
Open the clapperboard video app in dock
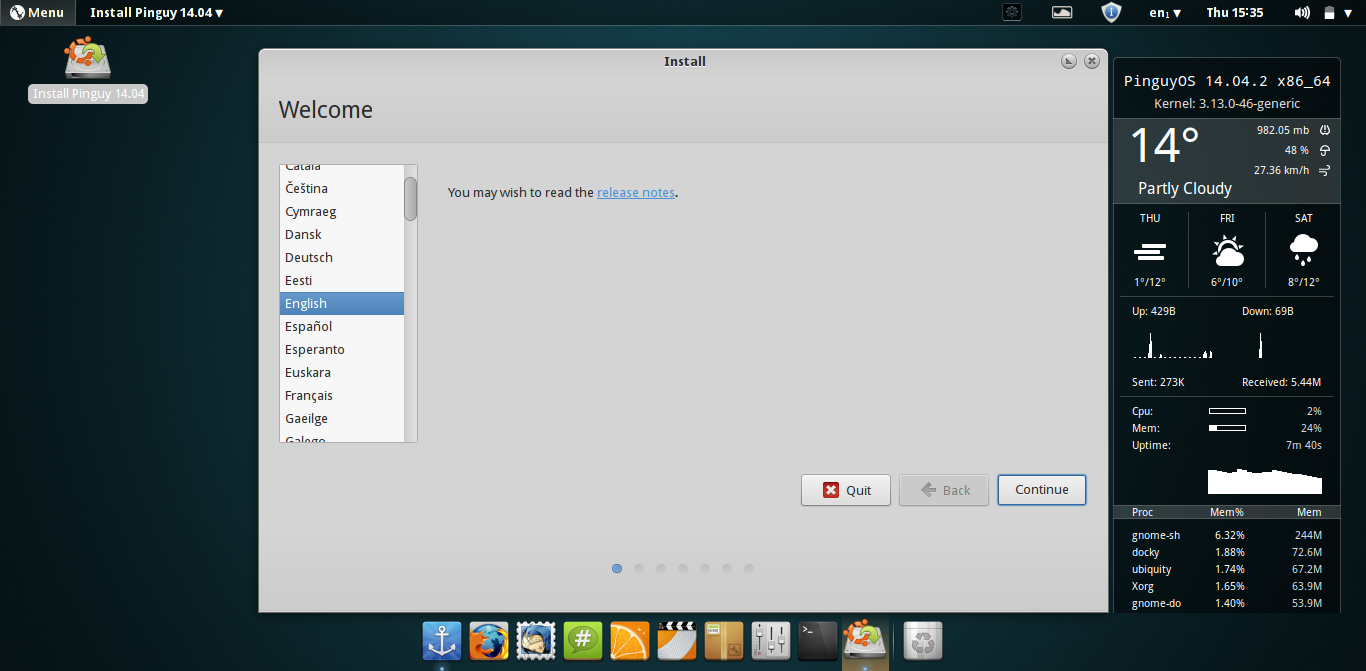point(677,640)
